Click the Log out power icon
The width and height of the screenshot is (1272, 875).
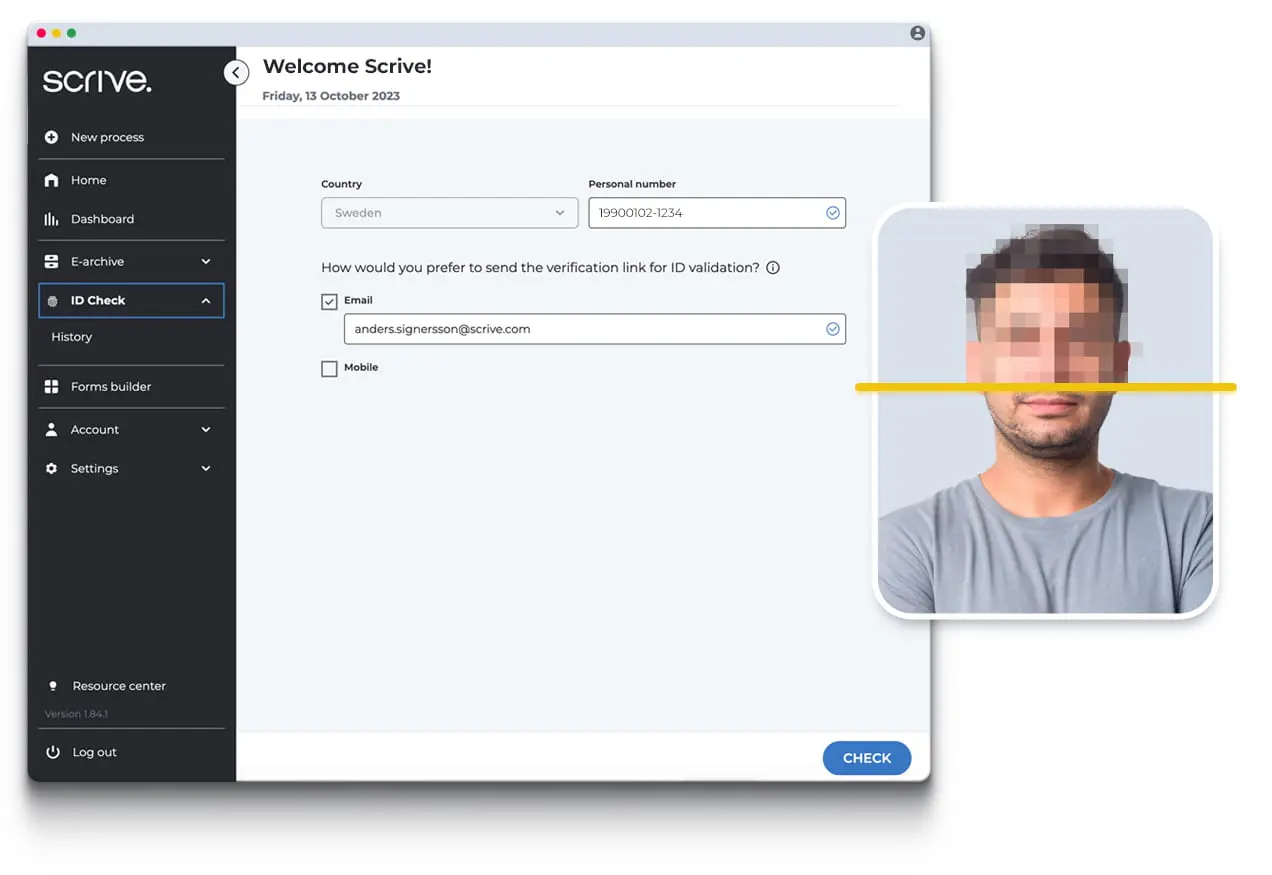(x=53, y=751)
